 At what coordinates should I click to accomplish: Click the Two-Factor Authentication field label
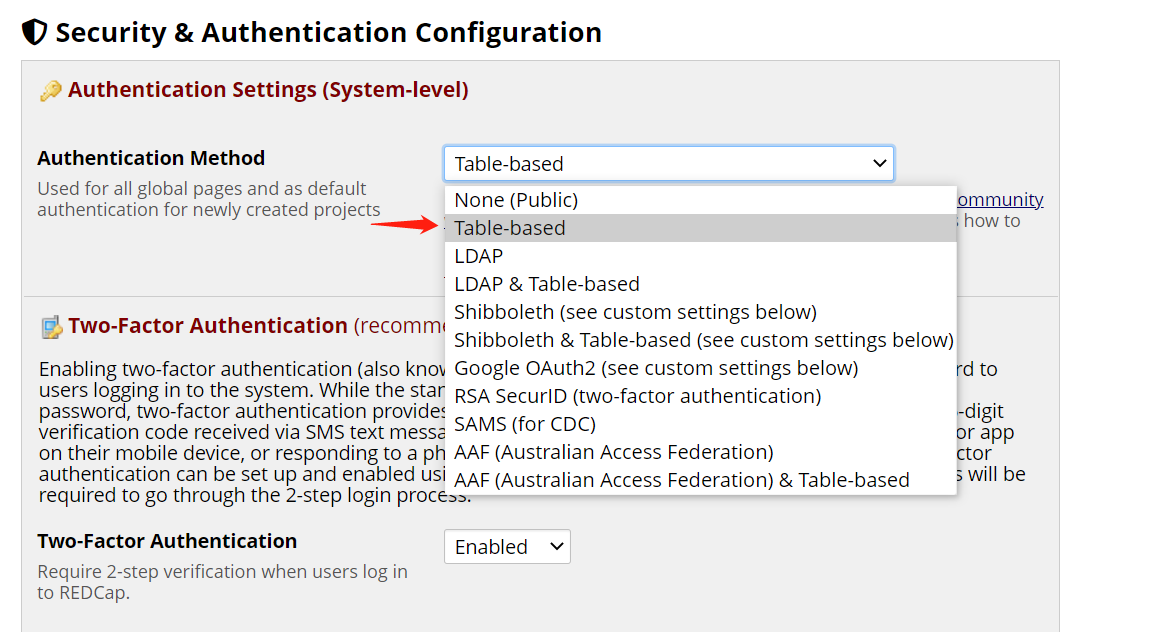167,541
